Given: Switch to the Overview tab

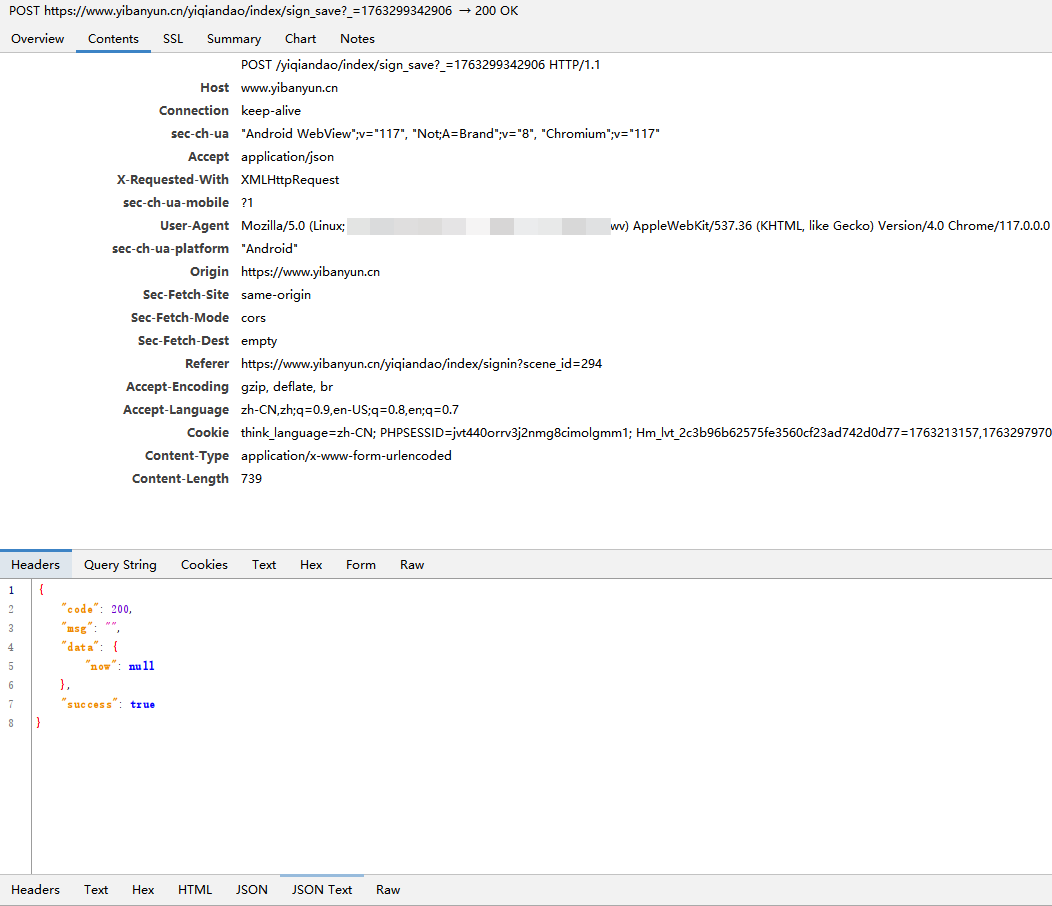Looking at the screenshot, I should 37,39.
